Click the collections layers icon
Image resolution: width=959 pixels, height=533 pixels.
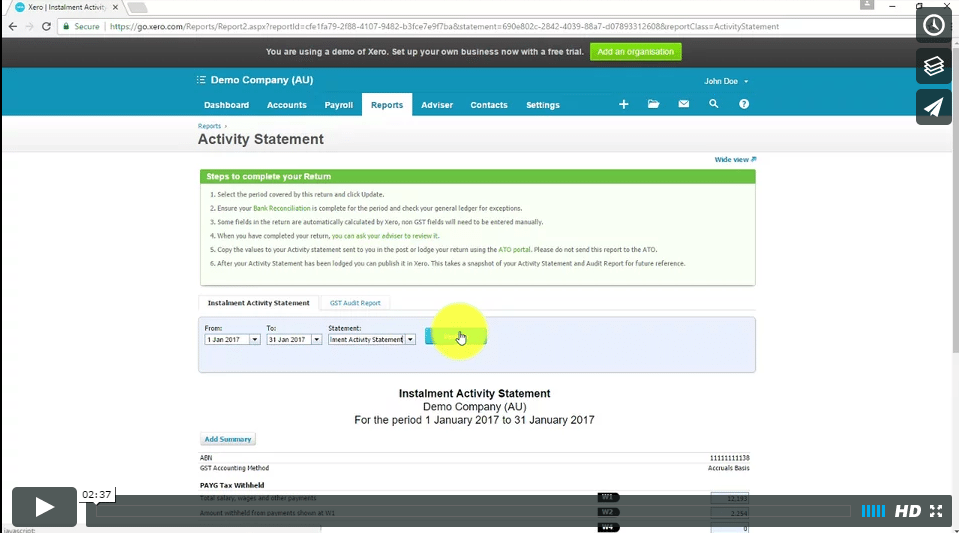[x=933, y=65]
